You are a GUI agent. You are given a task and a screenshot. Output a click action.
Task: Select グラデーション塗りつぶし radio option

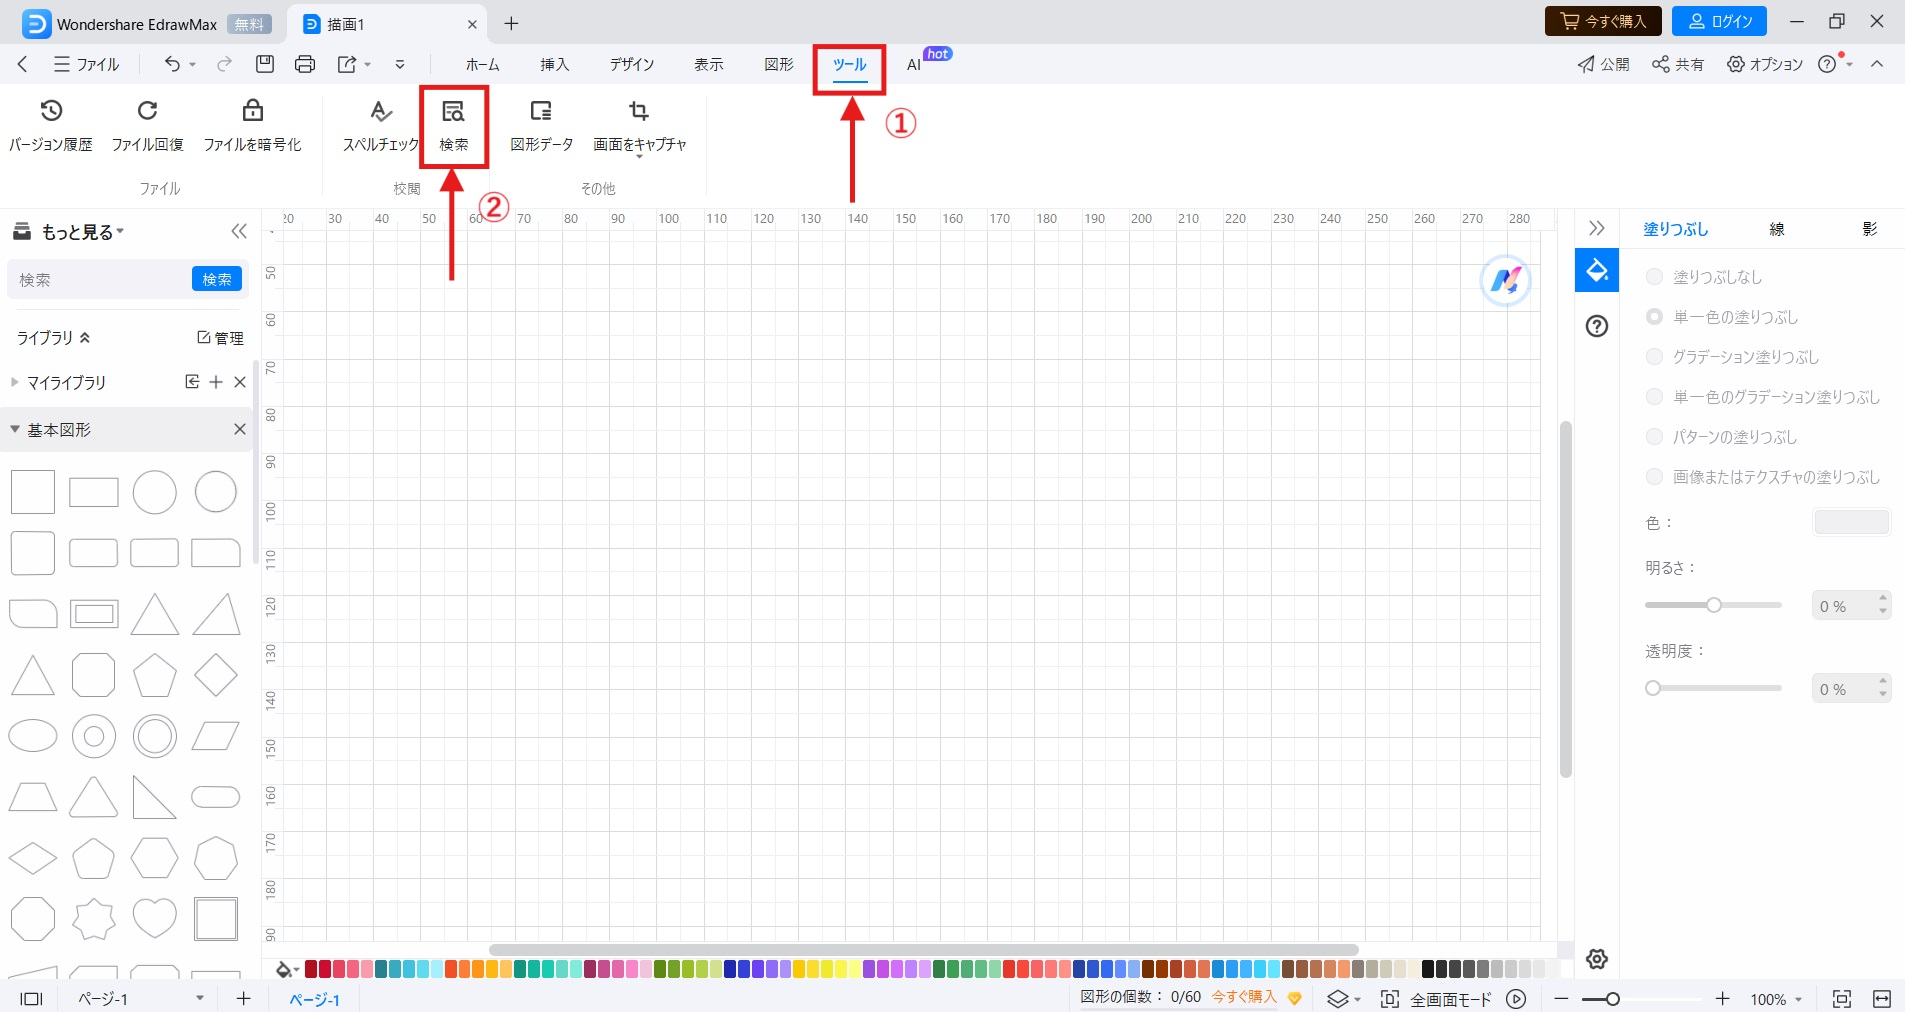pyautogui.click(x=1654, y=356)
